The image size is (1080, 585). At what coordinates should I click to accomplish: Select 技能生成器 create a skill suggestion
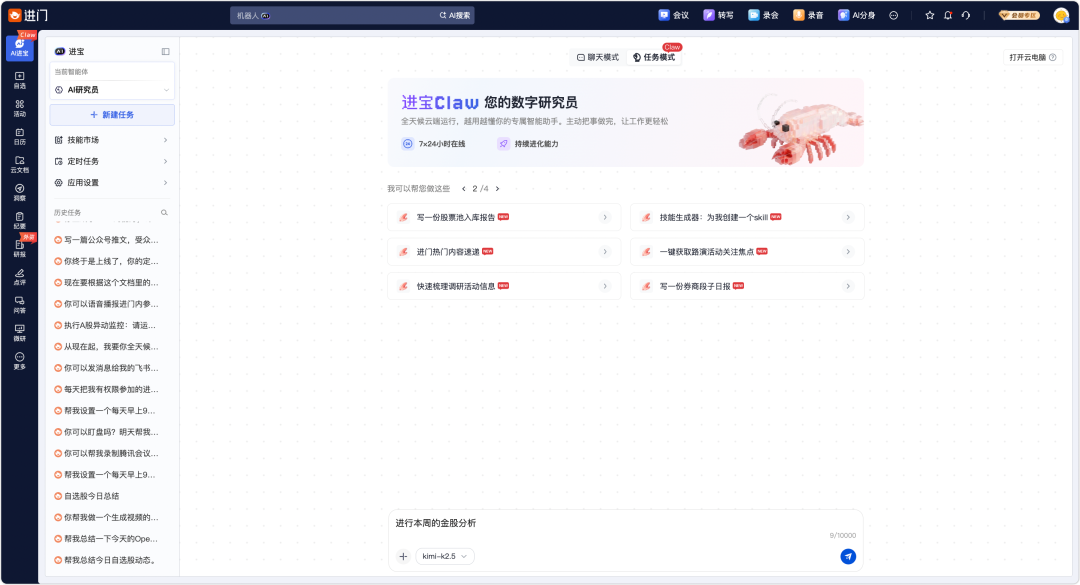coord(747,217)
